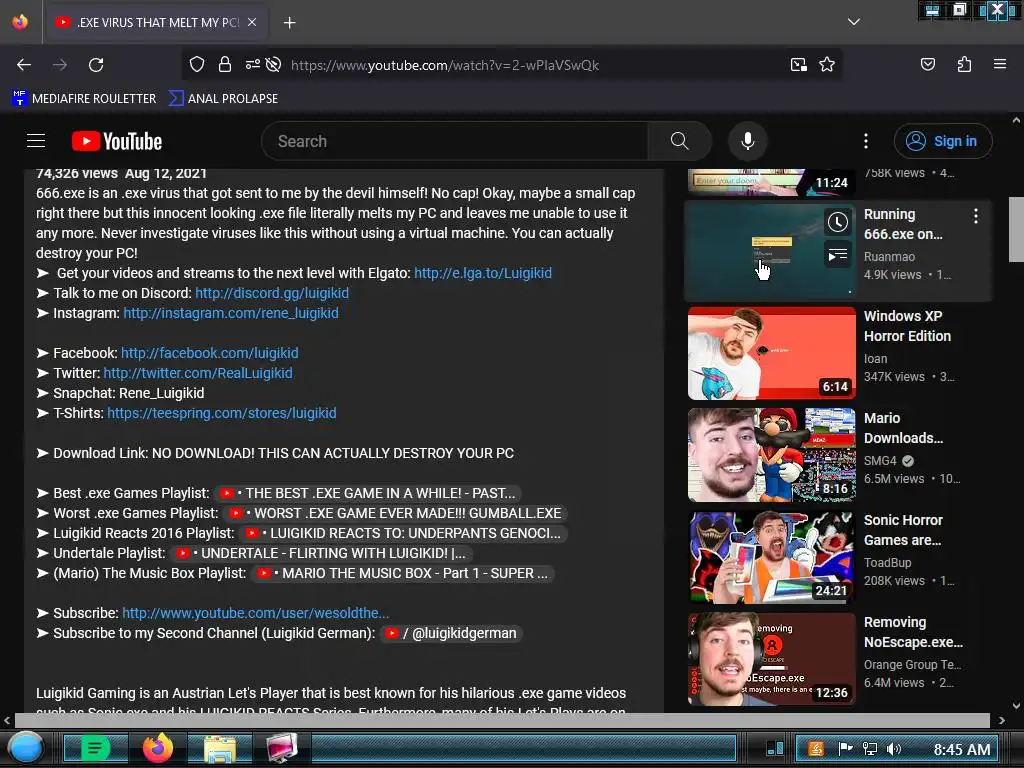Click the Ruanmao channel name
1024x768 pixels.
[889, 257]
